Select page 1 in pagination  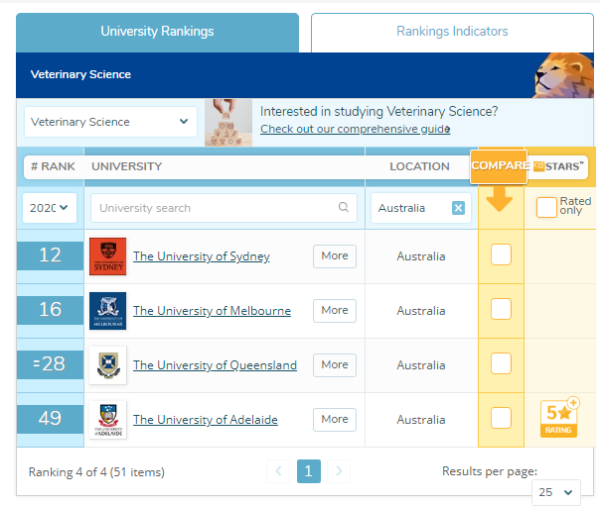pyautogui.click(x=309, y=471)
